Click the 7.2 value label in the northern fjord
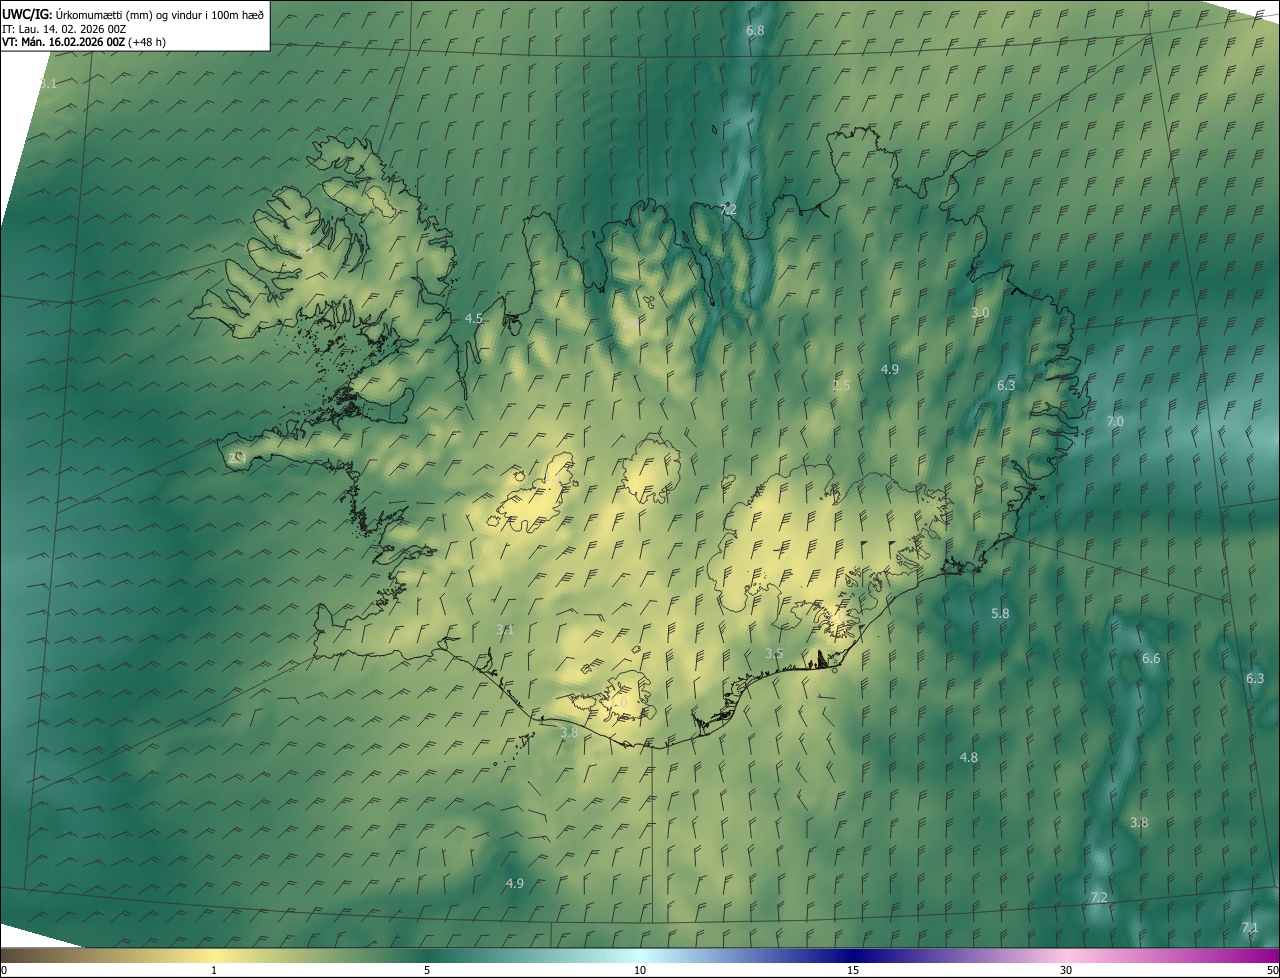 728,209
